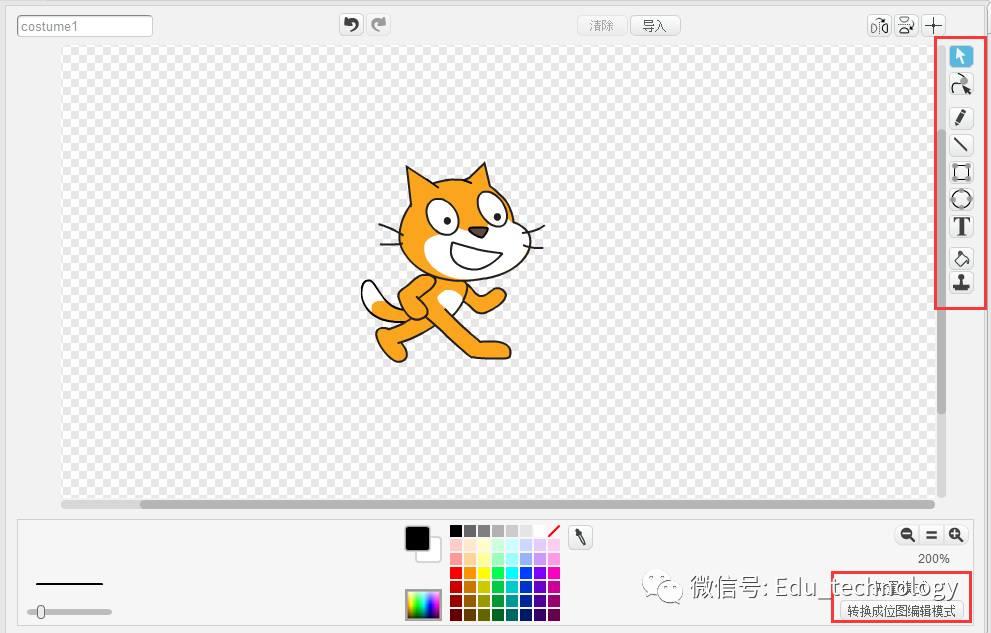Flip the costume left-right
The width and height of the screenshot is (991, 633).
(879, 25)
